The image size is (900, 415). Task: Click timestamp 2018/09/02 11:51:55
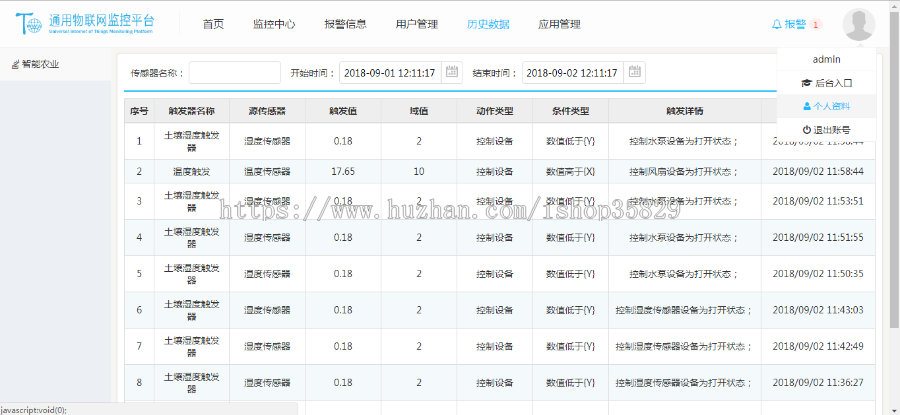point(818,237)
